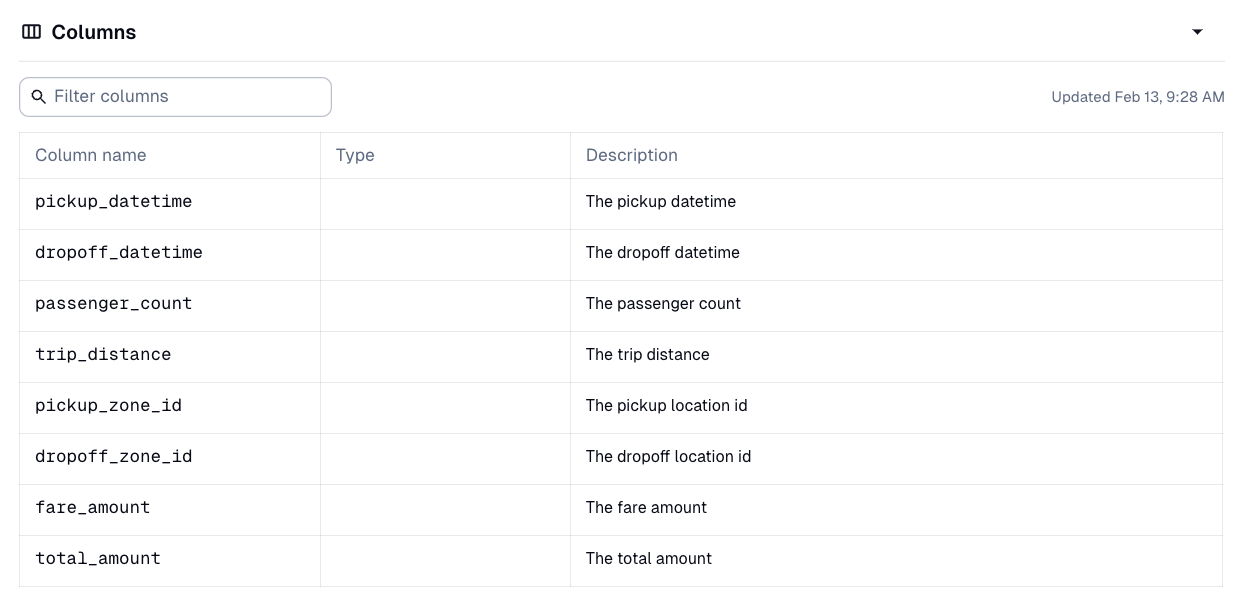The image size is (1250, 610).
Task: Click the magnifier icon in the filter field
Action: coord(39,96)
